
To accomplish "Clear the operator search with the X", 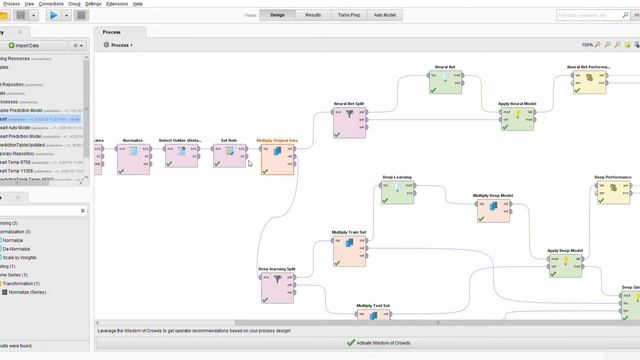I will click(83, 211).
